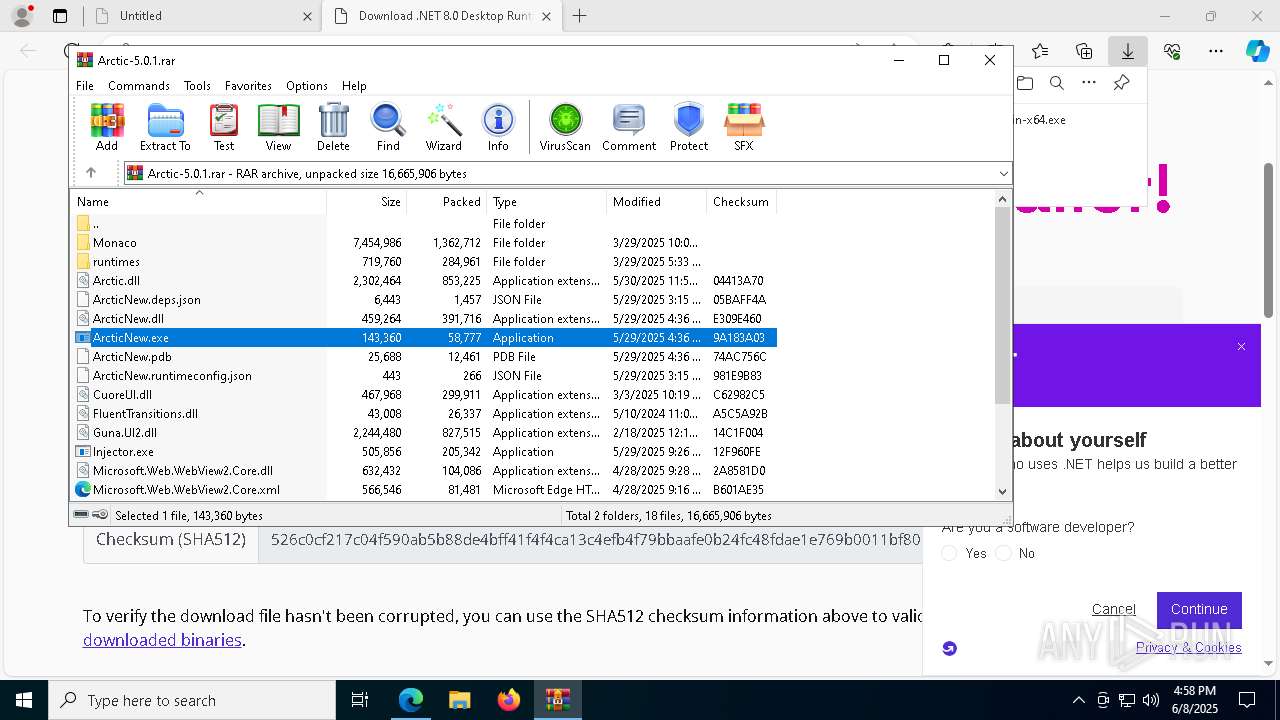This screenshot has width=1280, height=720.
Task: Sort by Packed column header
Action: point(447,202)
